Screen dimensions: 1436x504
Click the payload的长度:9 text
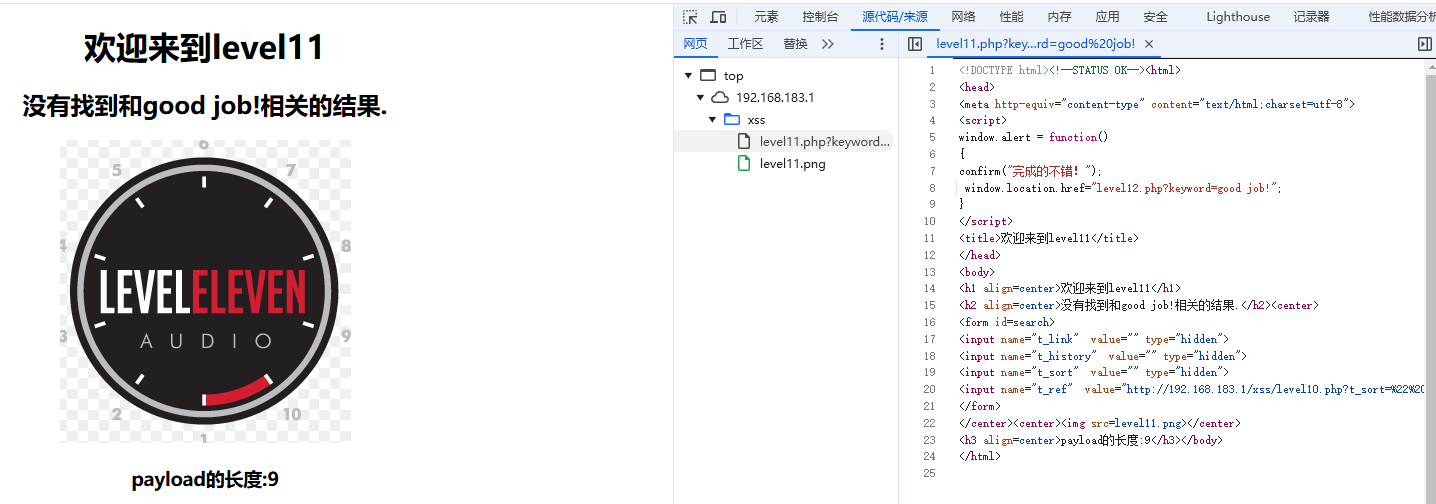[205, 480]
